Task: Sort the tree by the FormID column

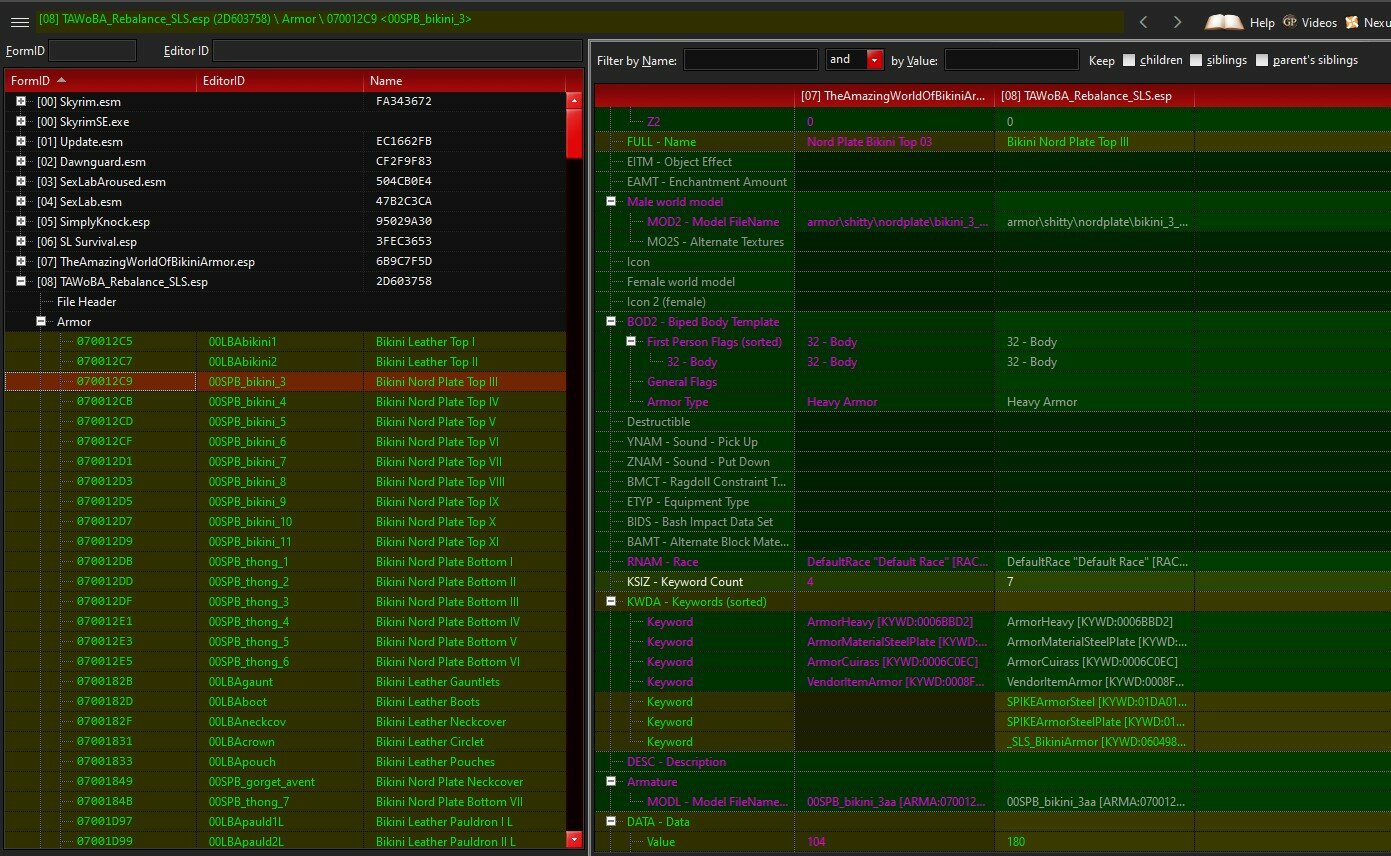Action: tap(100, 80)
